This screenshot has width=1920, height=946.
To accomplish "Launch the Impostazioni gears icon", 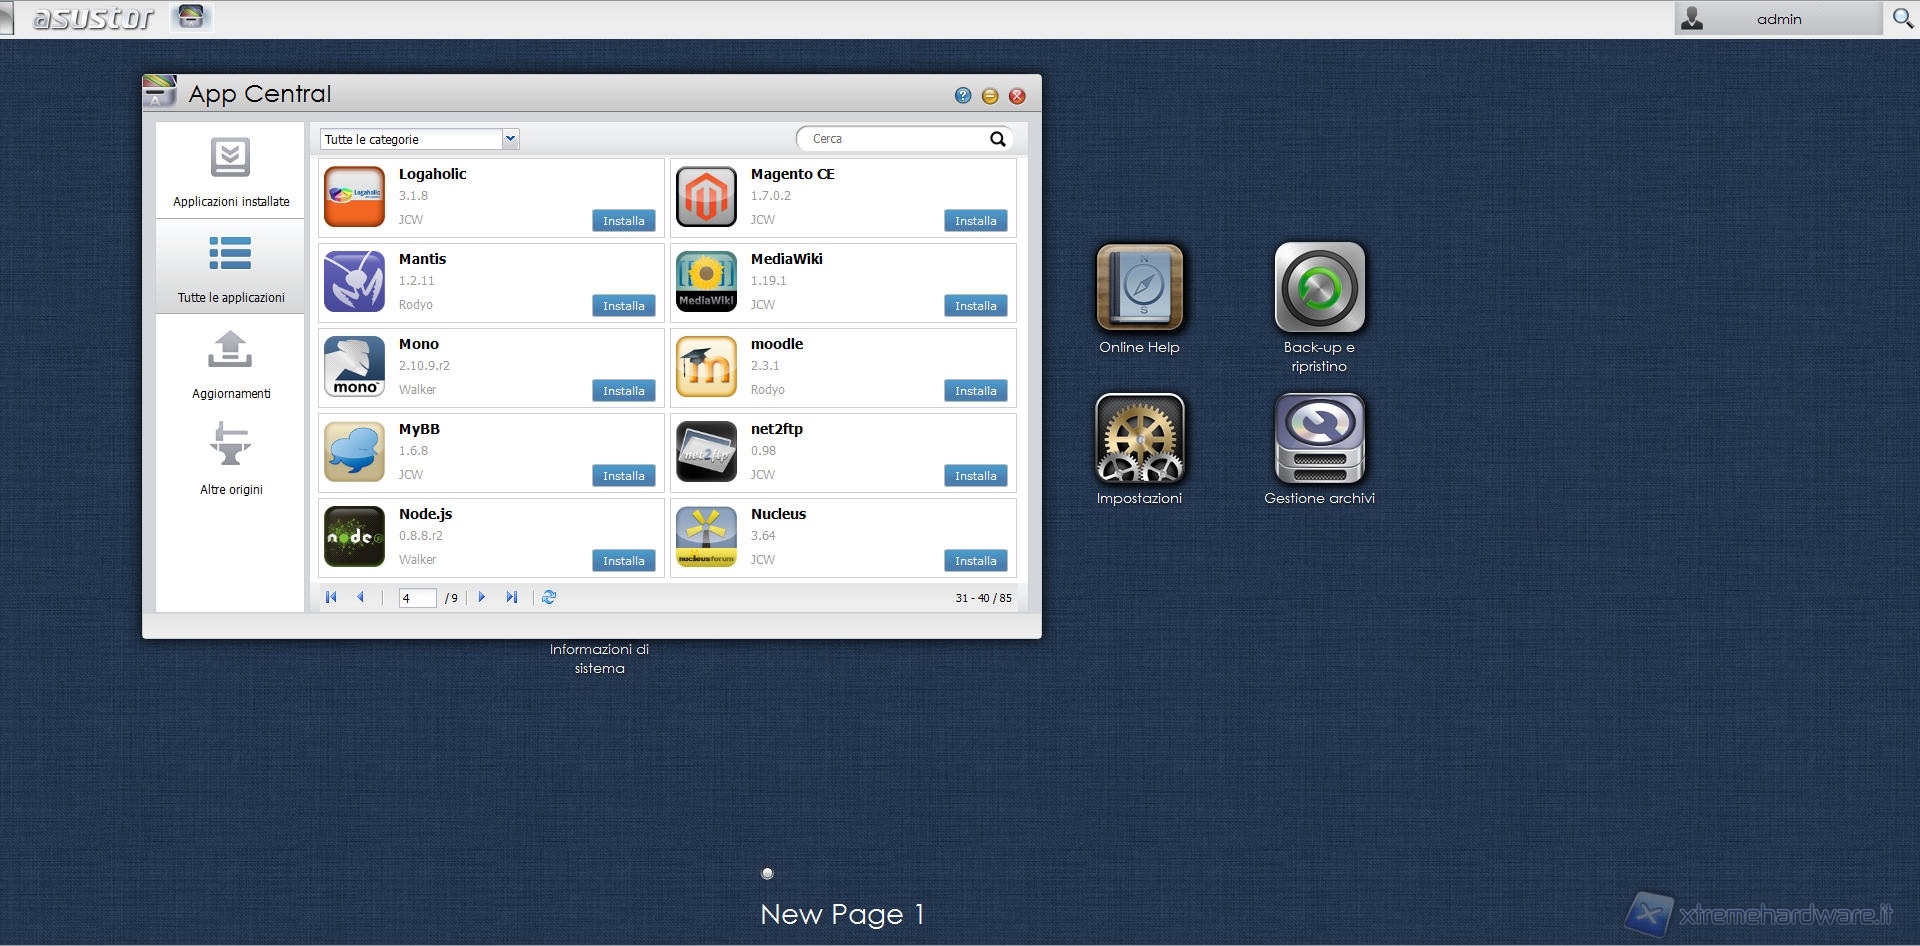I will pos(1139,439).
